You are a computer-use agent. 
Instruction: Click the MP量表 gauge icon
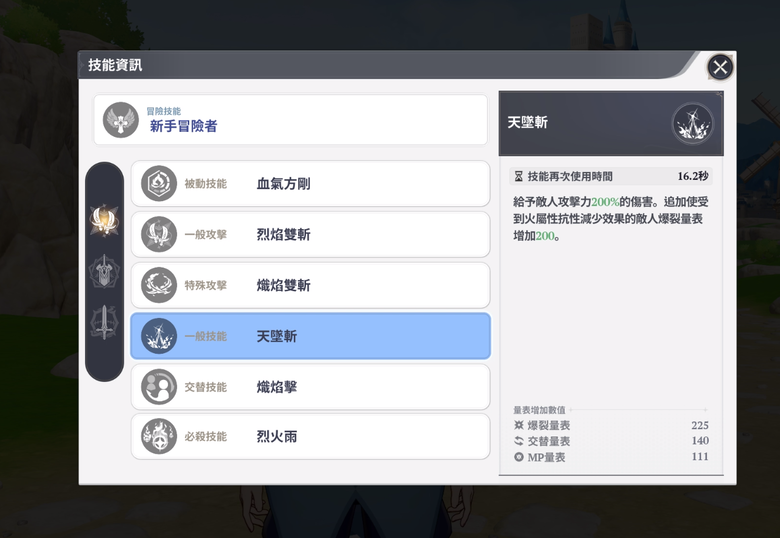coord(519,457)
